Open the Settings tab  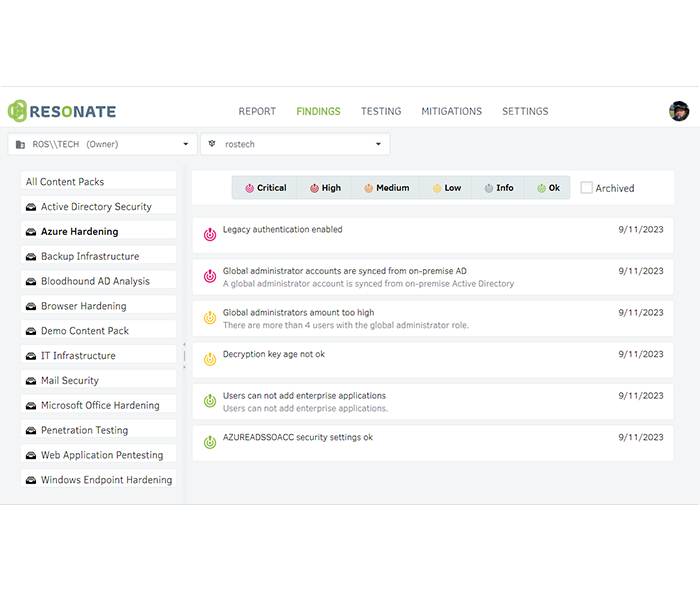click(525, 112)
